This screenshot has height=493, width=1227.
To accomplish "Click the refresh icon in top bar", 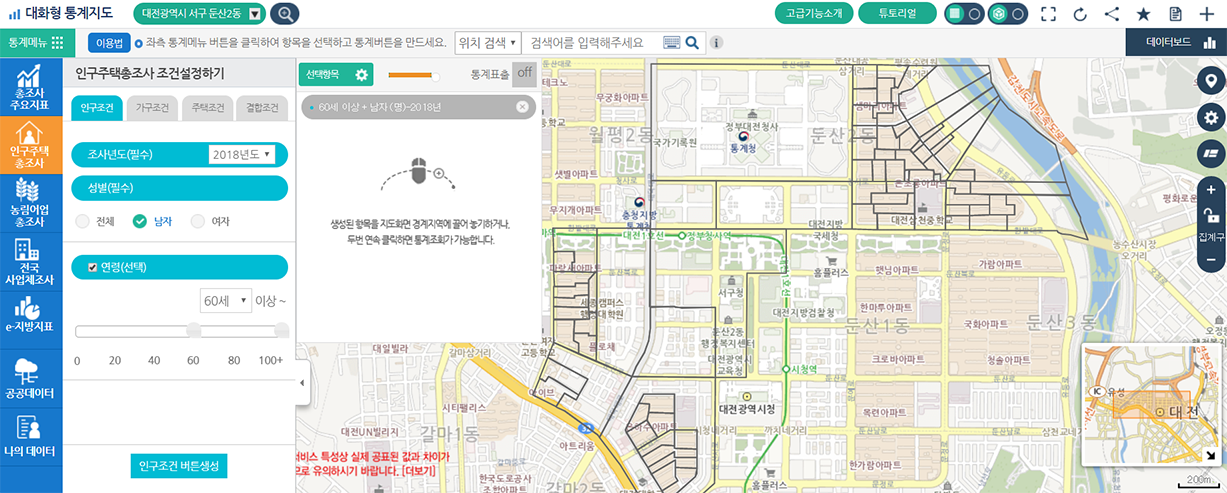I will 1080,14.
